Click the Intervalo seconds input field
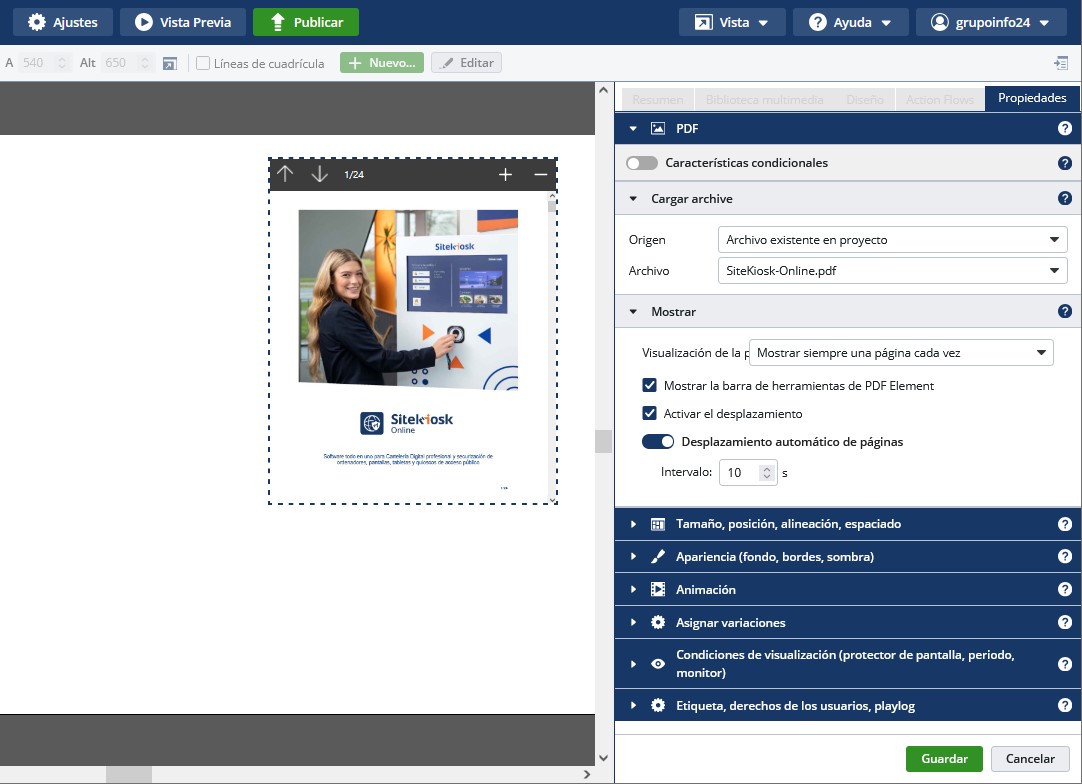 coord(740,473)
